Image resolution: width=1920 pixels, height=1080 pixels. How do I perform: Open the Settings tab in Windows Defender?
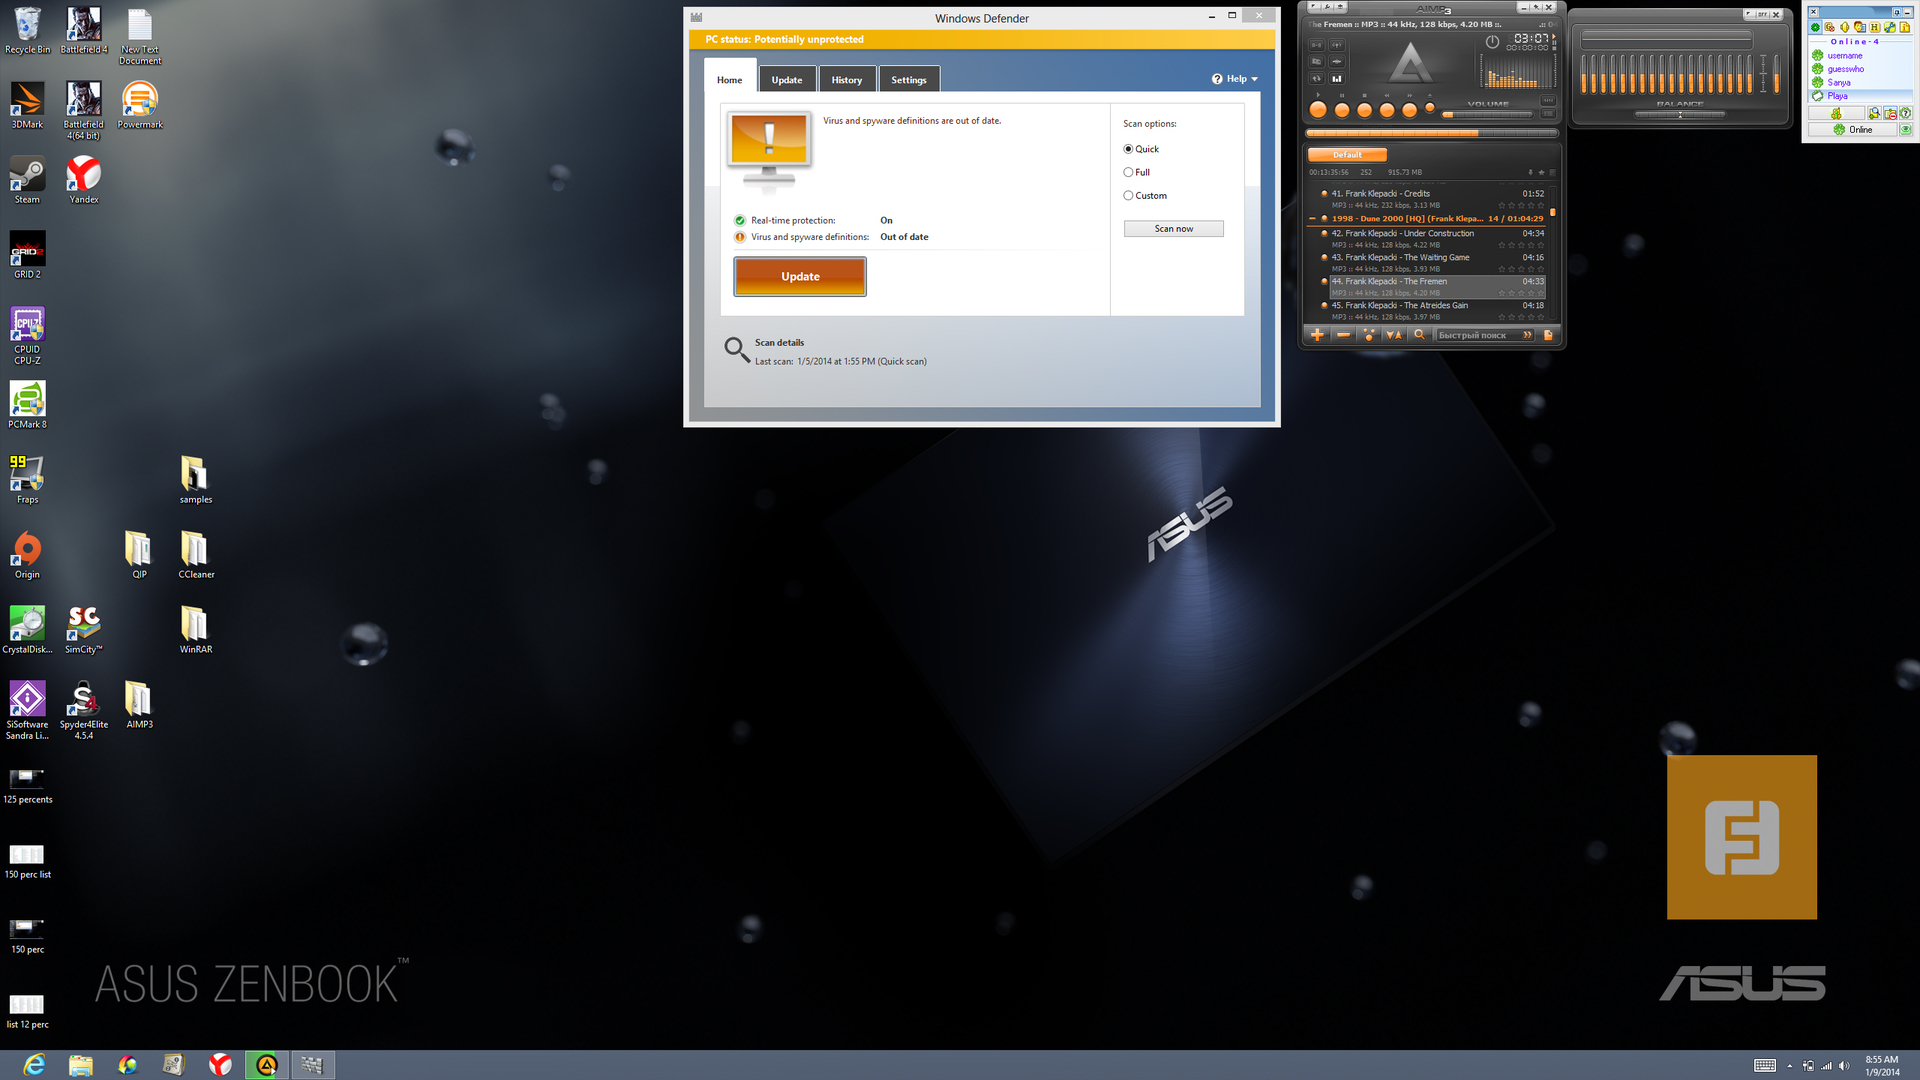[x=908, y=80]
